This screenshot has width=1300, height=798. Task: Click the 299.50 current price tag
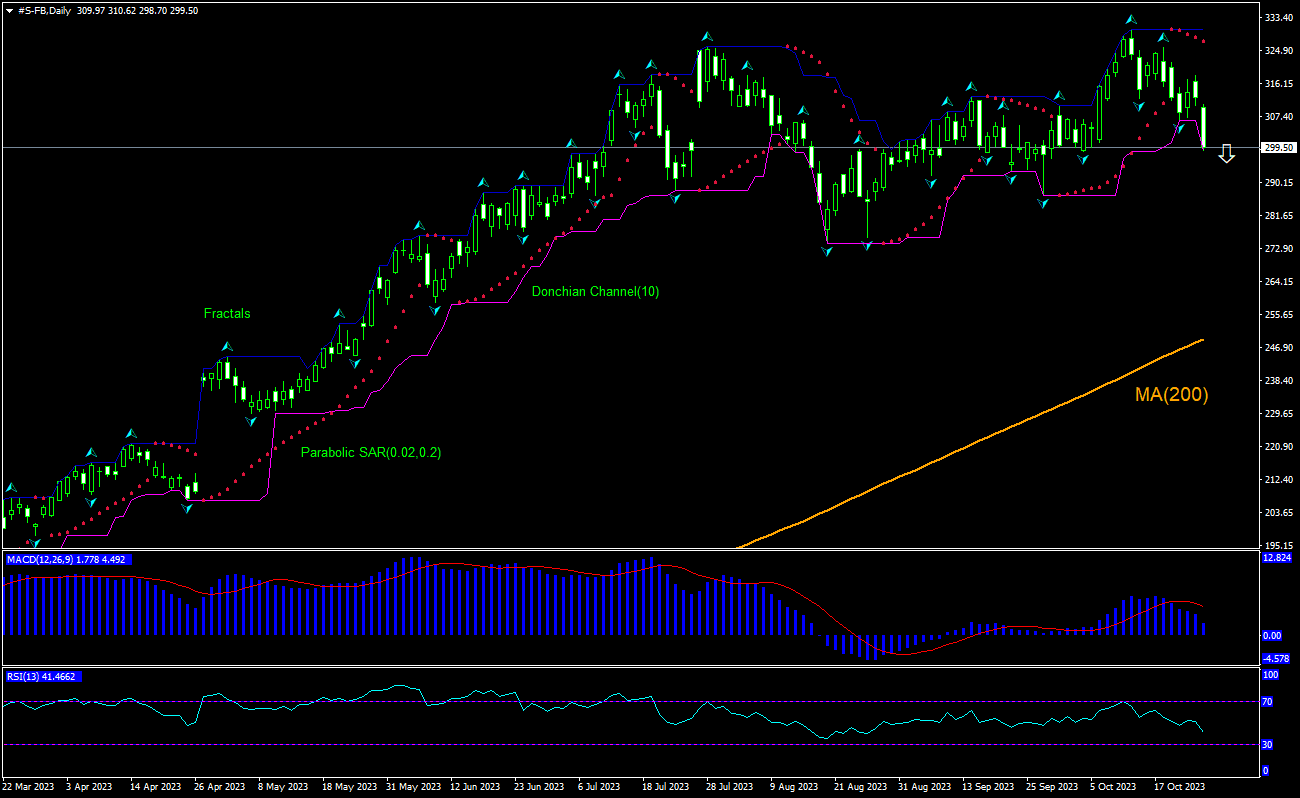pos(1276,148)
